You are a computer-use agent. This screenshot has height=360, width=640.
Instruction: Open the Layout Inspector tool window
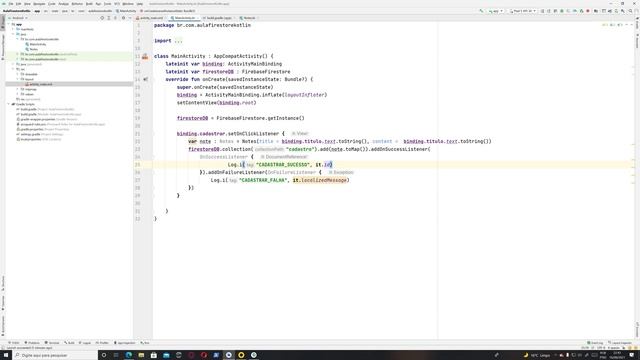point(620,343)
